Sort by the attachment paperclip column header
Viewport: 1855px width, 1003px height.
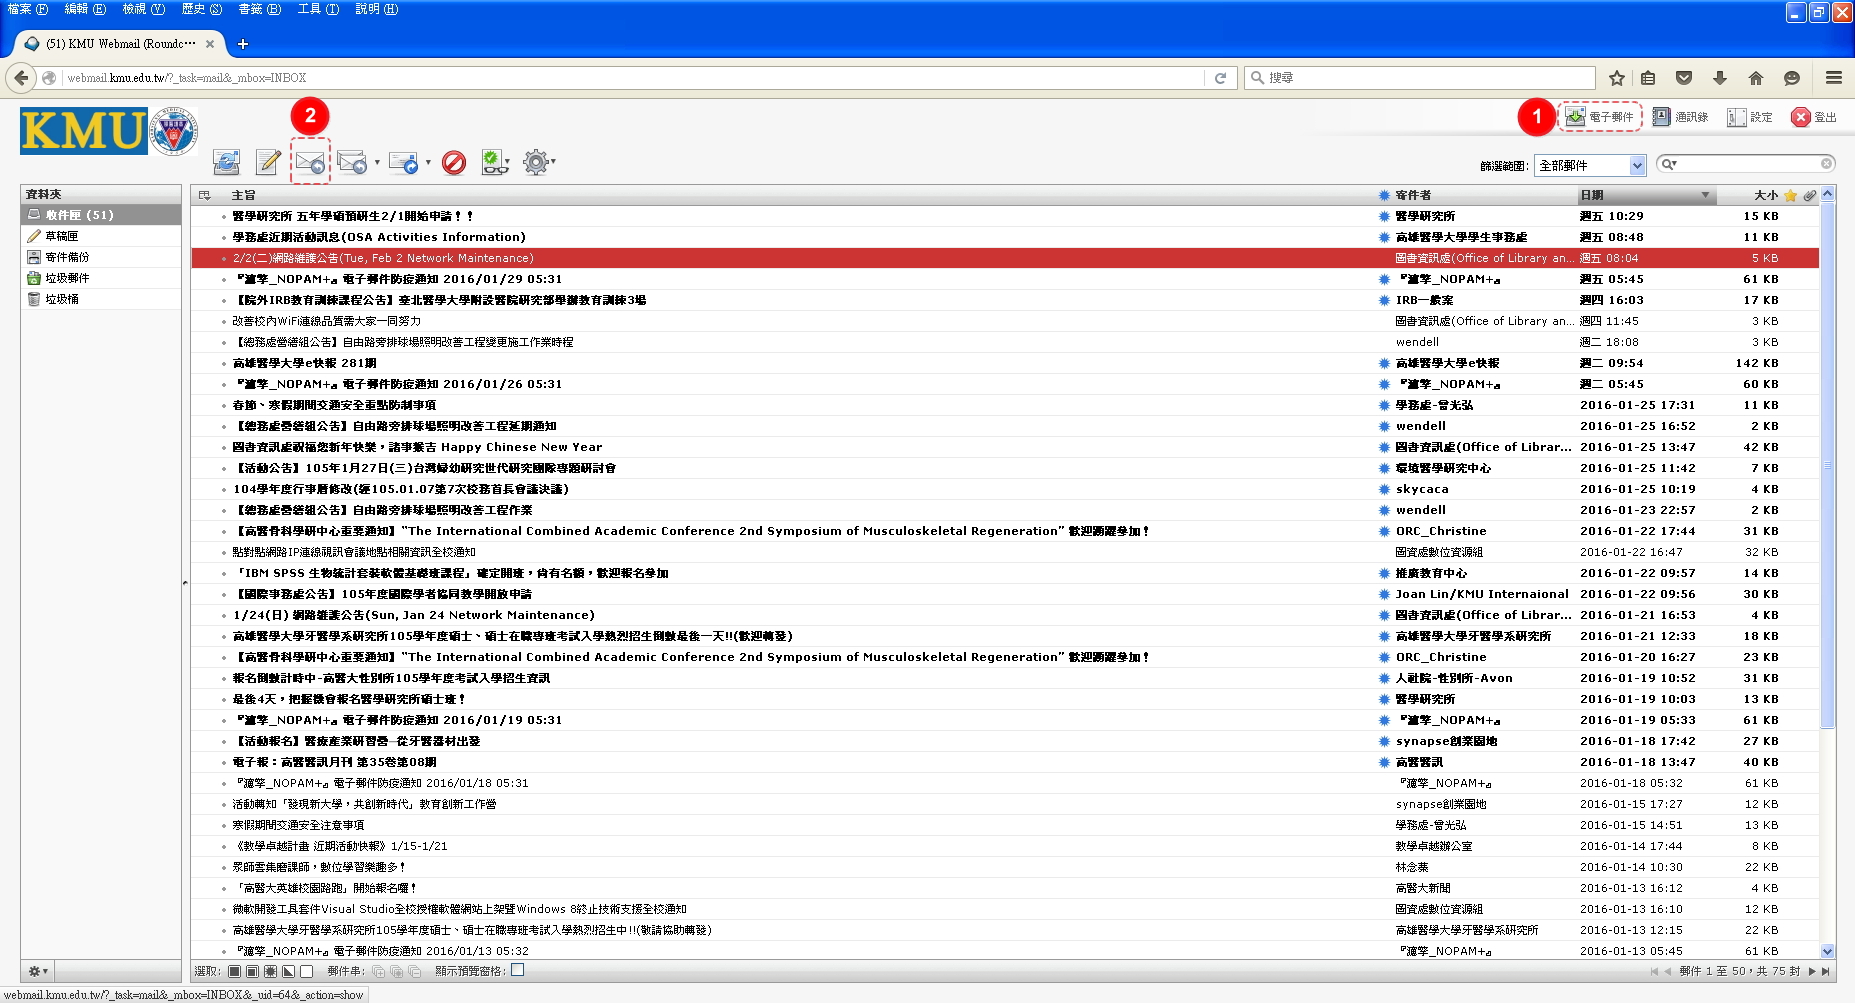coord(1809,195)
